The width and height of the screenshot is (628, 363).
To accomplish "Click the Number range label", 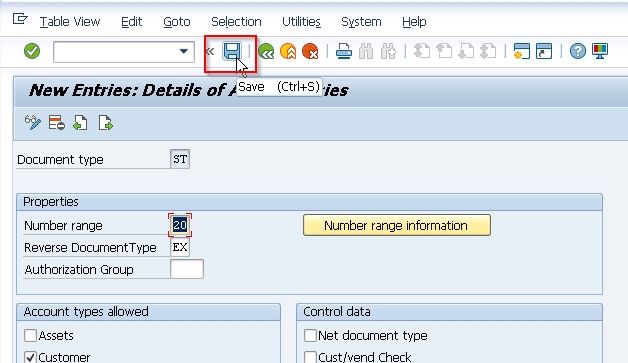I will (x=63, y=226).
